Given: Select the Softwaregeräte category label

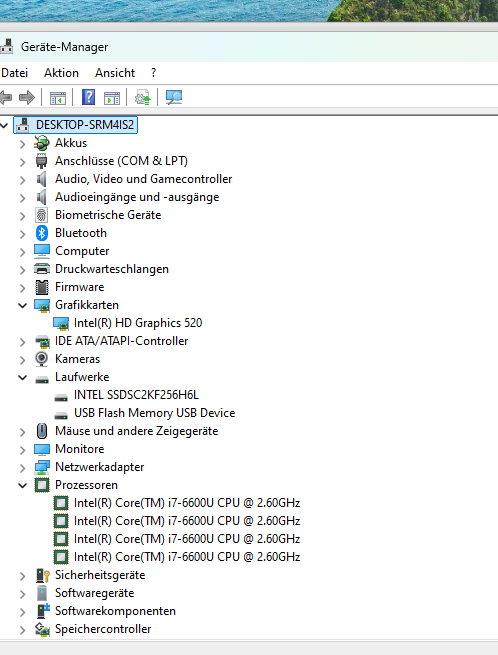Looking at the screenshot, I should pyautogui.click(x=94, y=593).
